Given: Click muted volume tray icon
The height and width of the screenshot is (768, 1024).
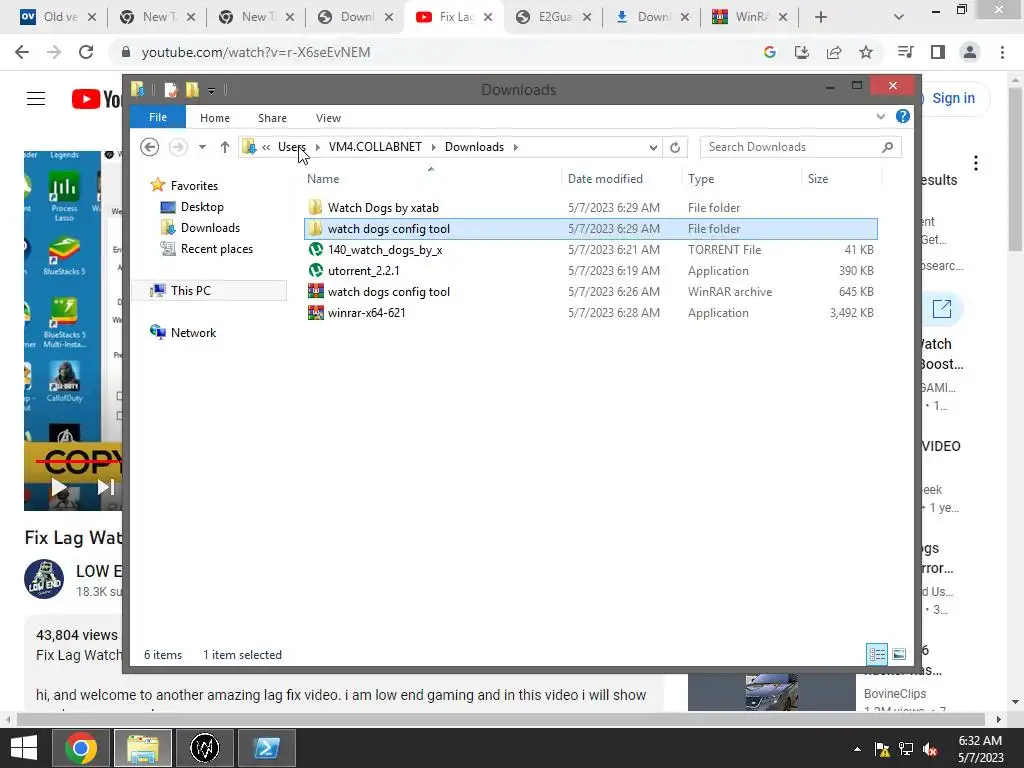Looking at the screenshot, I should pos(930,749).
